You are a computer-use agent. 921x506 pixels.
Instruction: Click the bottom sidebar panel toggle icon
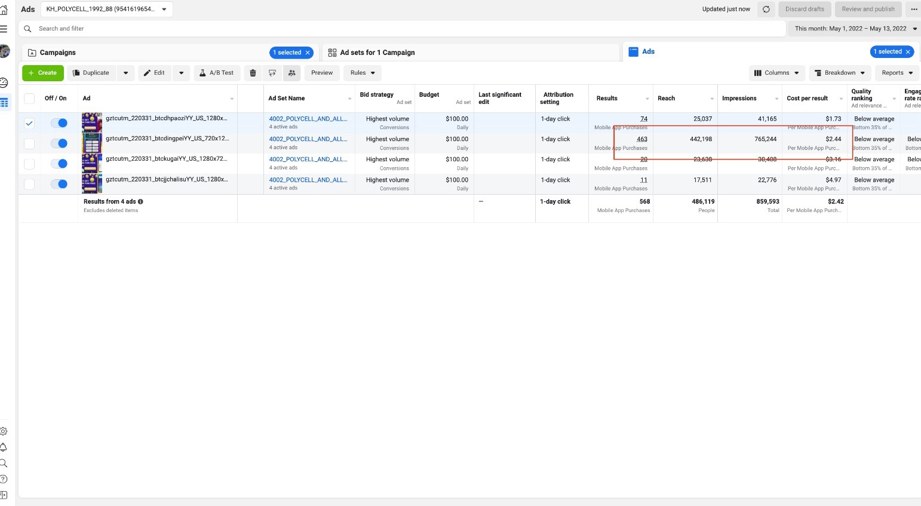pyautogui.click(x=4, y=495)
